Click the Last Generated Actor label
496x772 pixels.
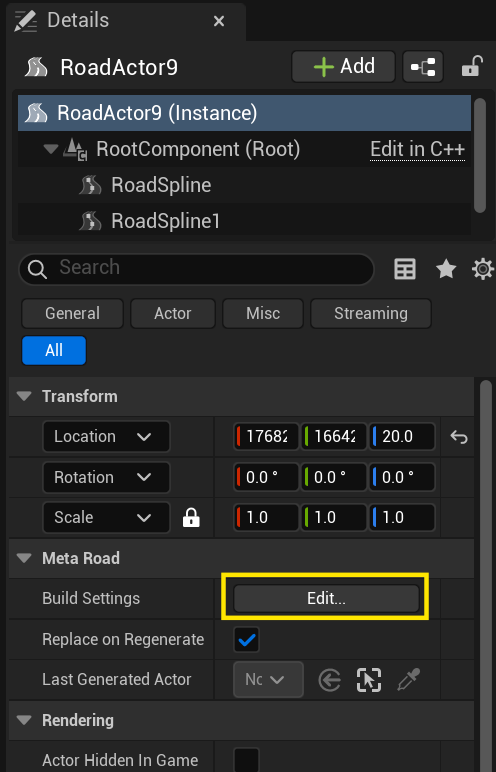pyautogui.click(x=117, y=679)
